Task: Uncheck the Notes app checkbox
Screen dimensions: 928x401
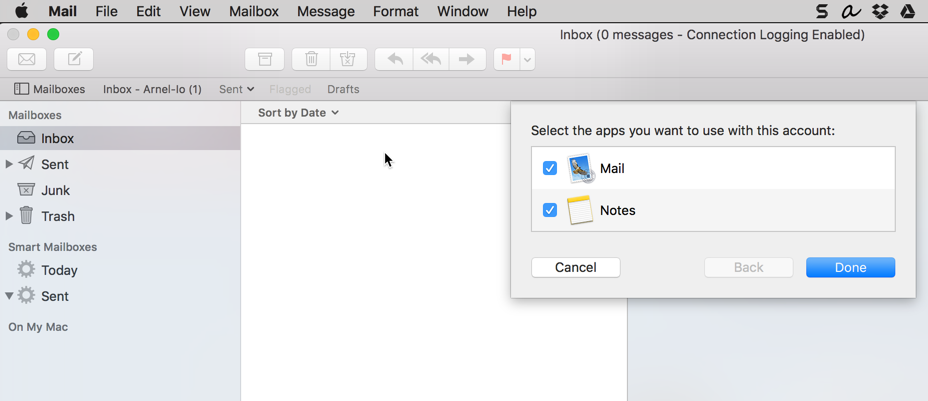Action: (550, 210)
